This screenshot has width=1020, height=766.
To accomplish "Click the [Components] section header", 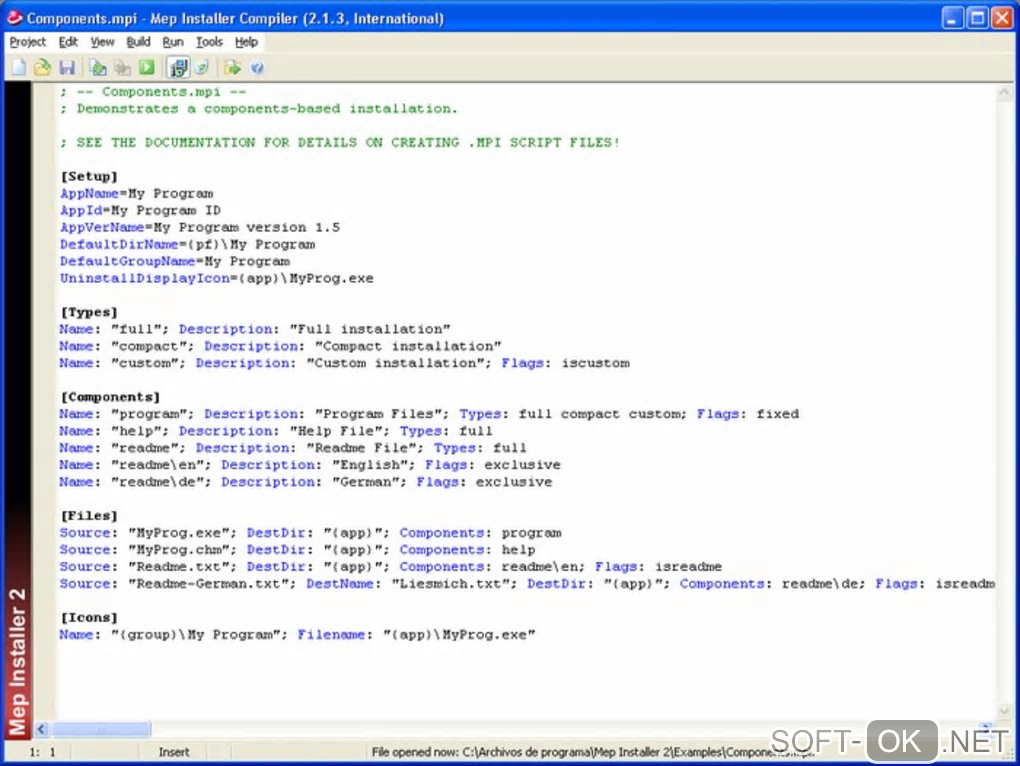I will coord(111,397).
